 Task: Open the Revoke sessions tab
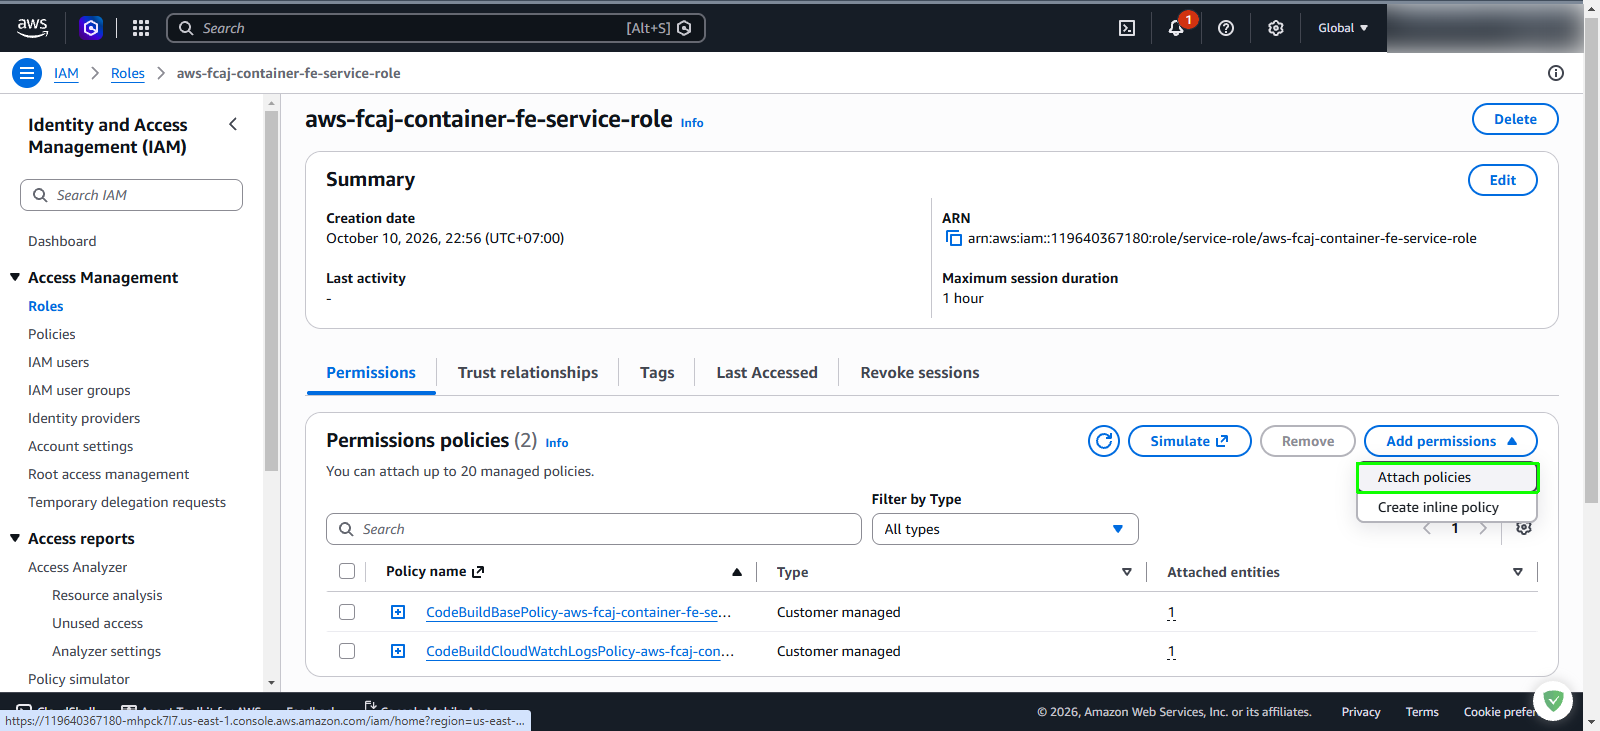pyautogui.click(x=920, y=372)
